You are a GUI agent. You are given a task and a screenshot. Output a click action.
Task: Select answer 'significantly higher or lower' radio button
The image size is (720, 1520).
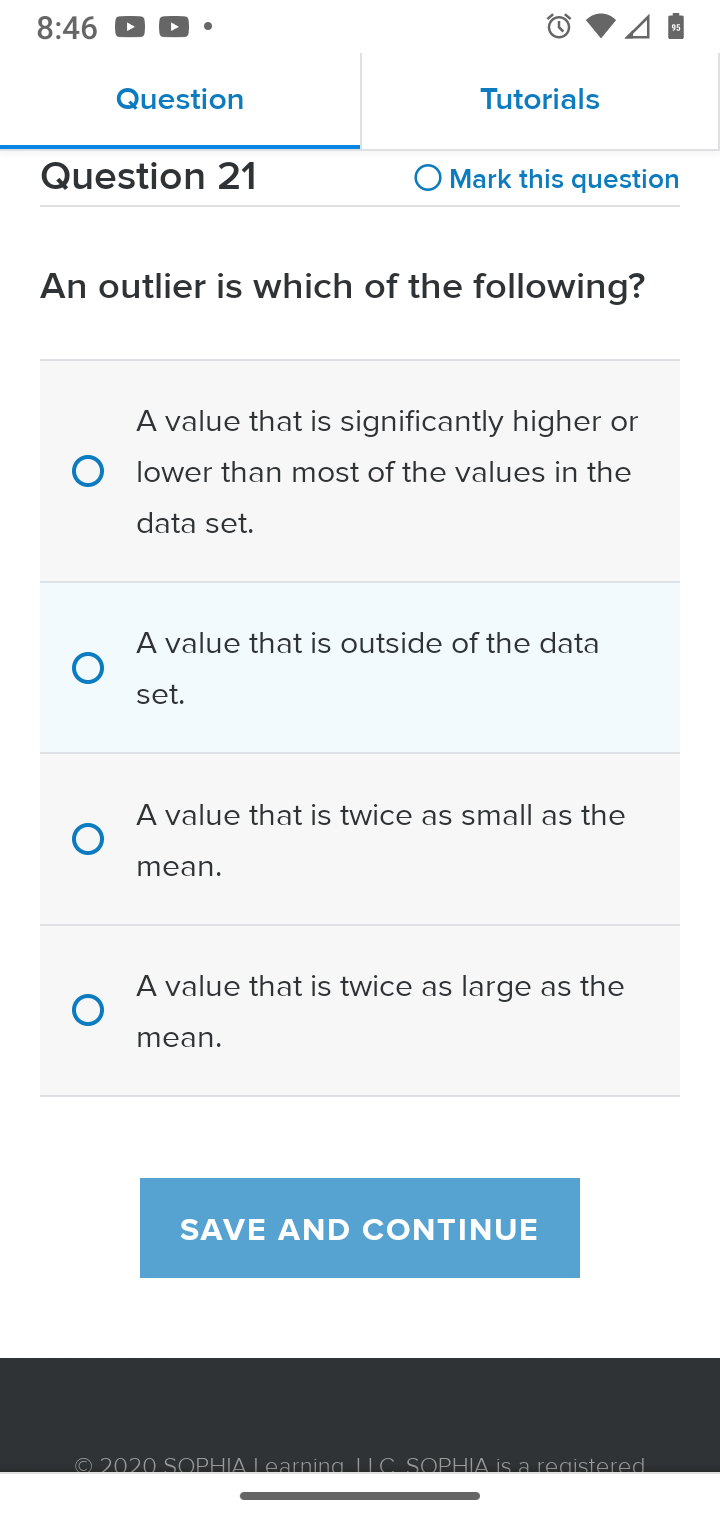[x=88, y=471]
